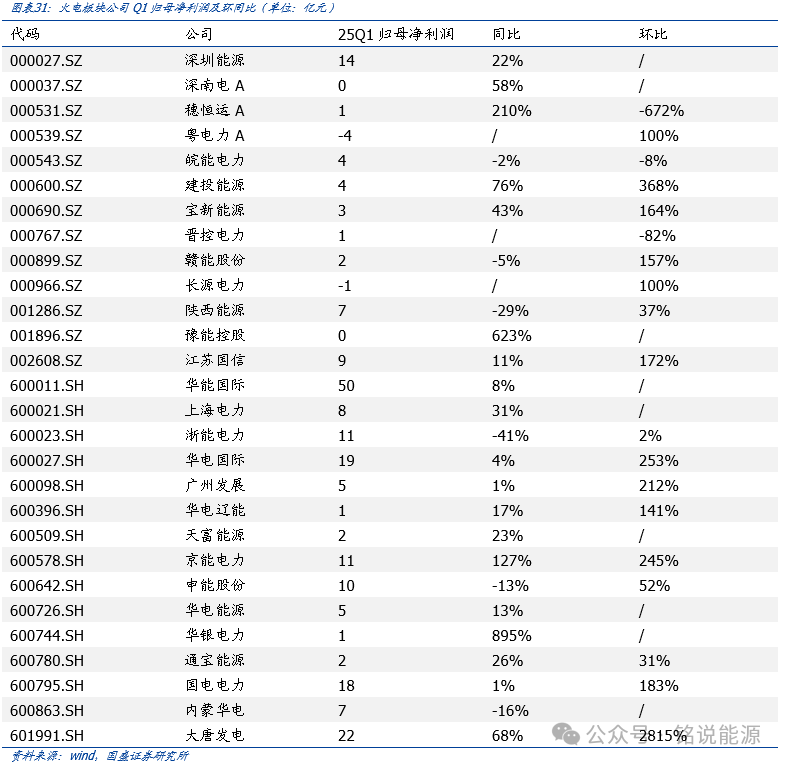Click company name 皖能电力
The height and width of the screenshot is (765, 785).
point(215,160)
